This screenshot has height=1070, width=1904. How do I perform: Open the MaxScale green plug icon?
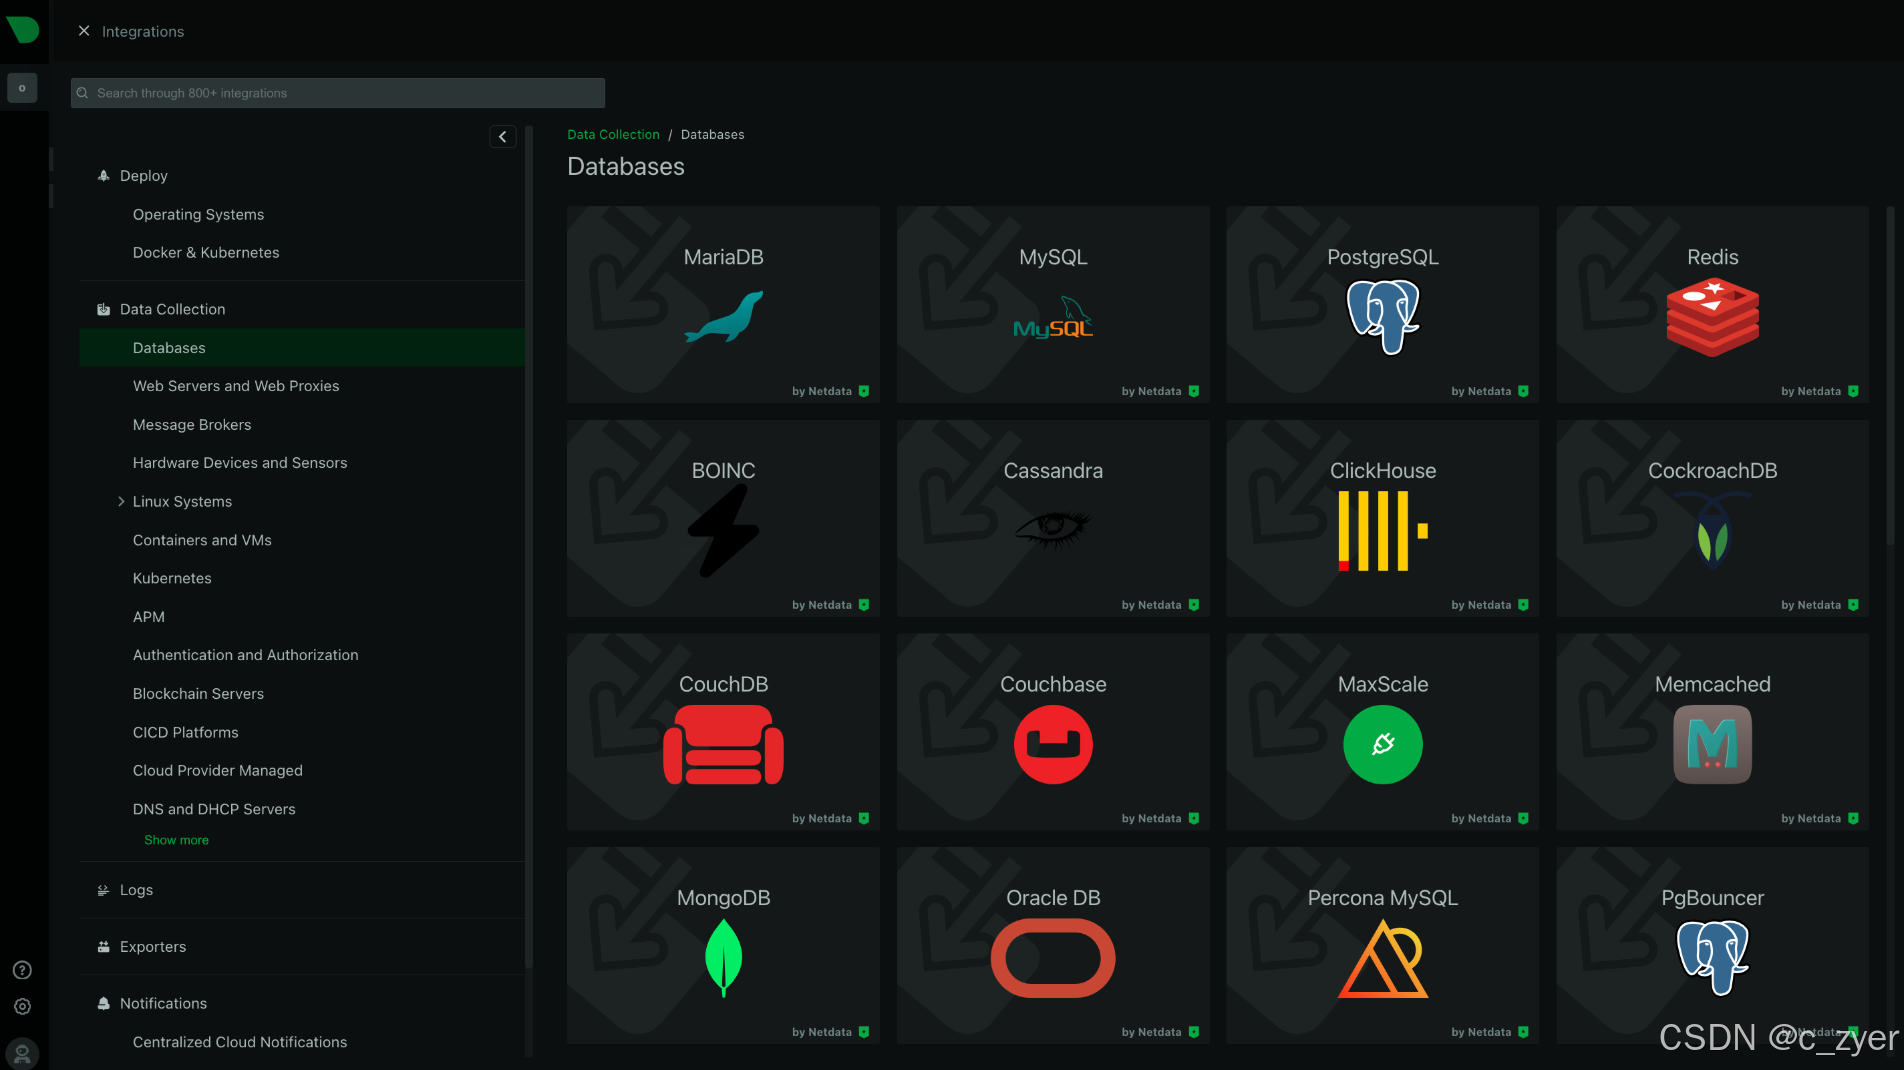point(1383,745)
